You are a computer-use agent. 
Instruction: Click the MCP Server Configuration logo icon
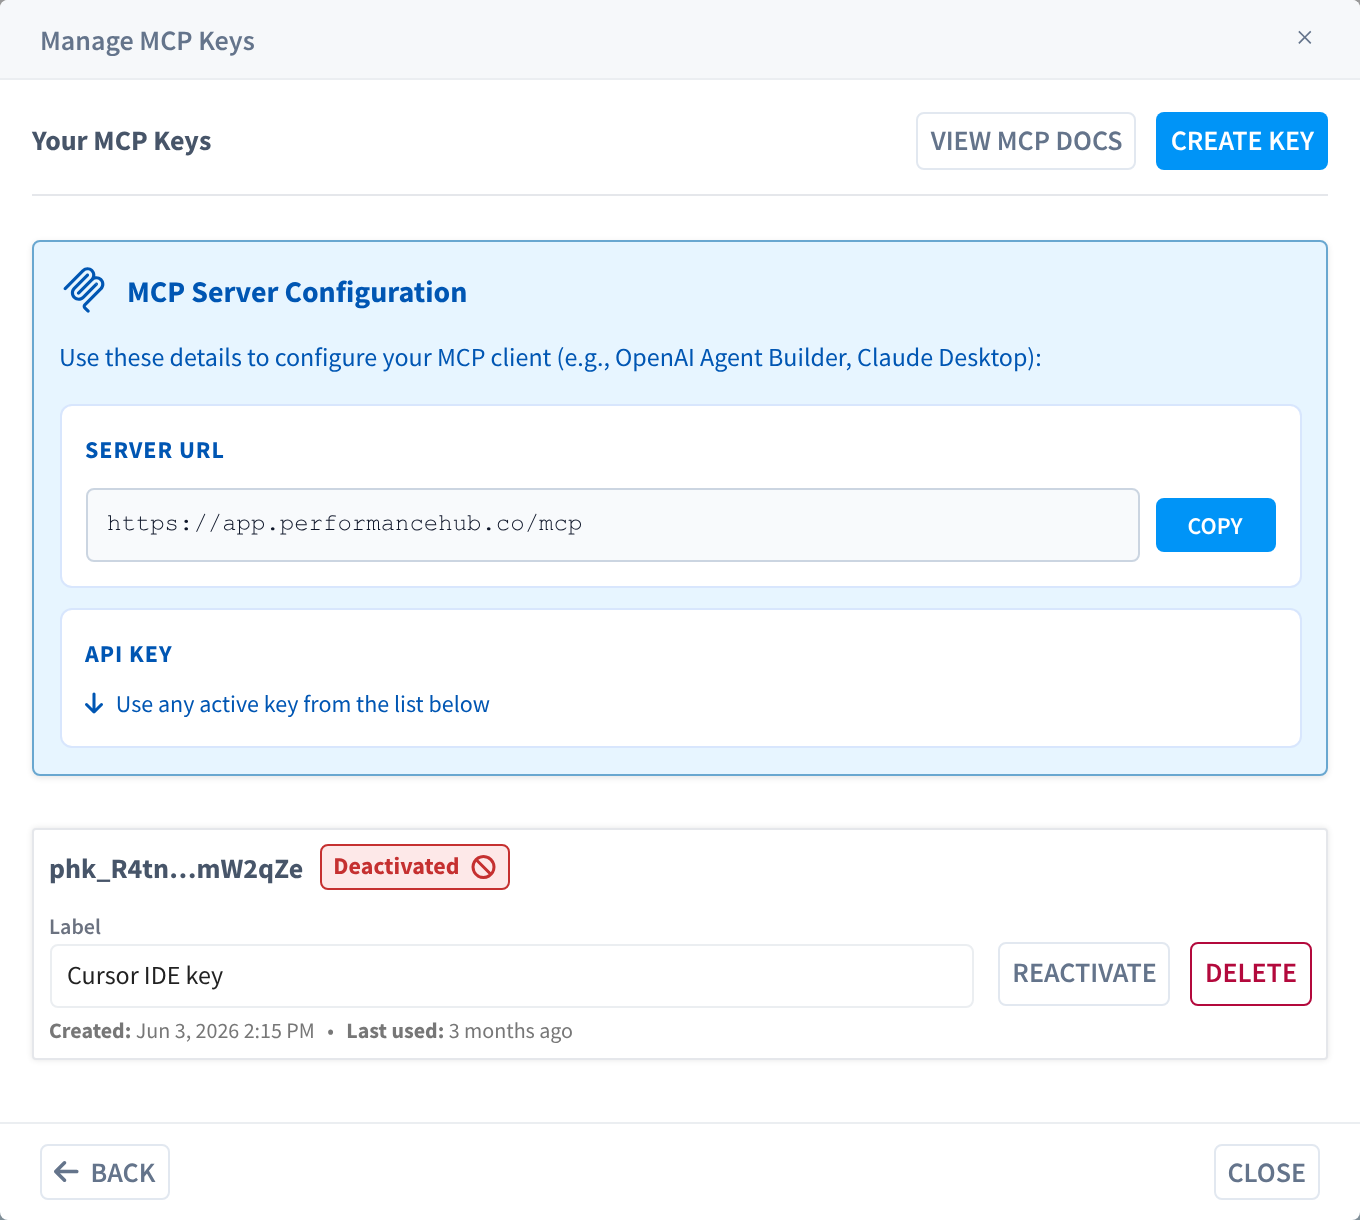[x=84, y=290]
